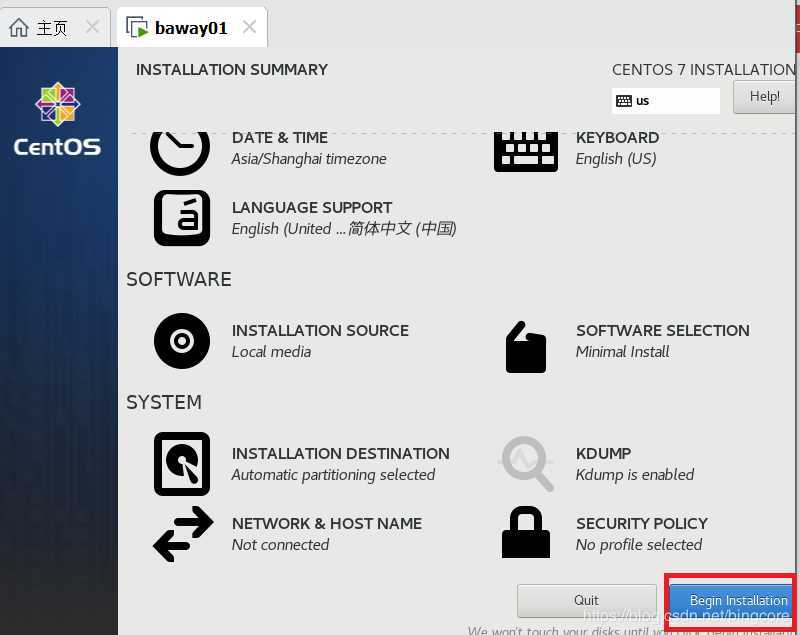The image size is (800, 635).
Task: Open the NETWORK & HOST NAME label
Action: click(x=327, y=523)
